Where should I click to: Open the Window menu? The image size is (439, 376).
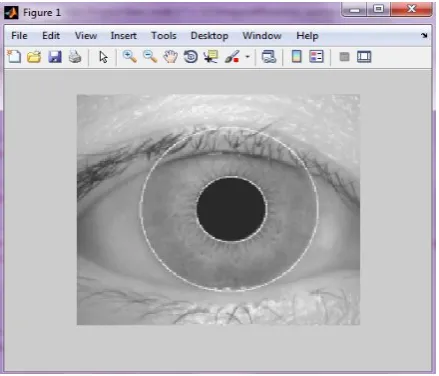(262, 36)
